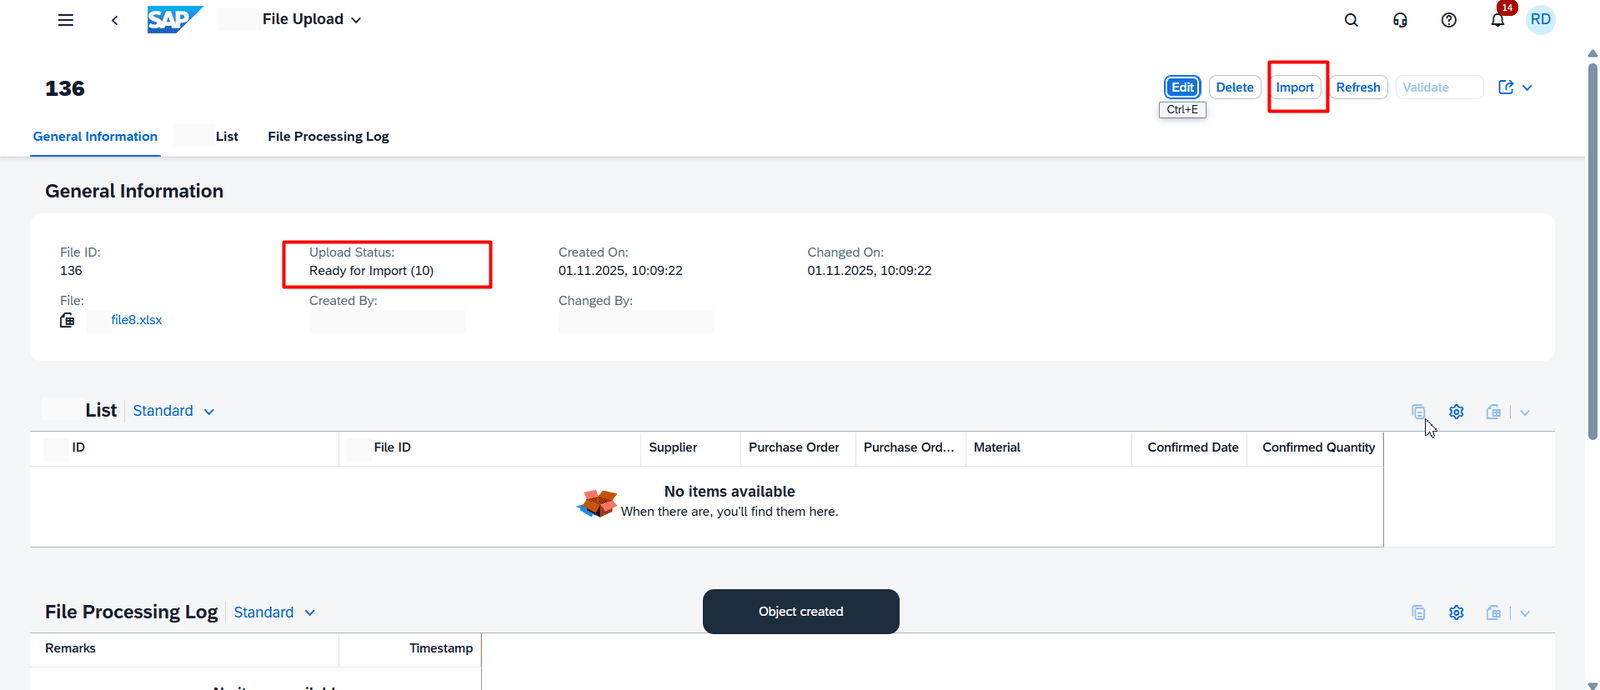The height and width of the screenshot is (690, 1600).
Task: Switch to the File Processing Log tab
Action: pos(328,137)
